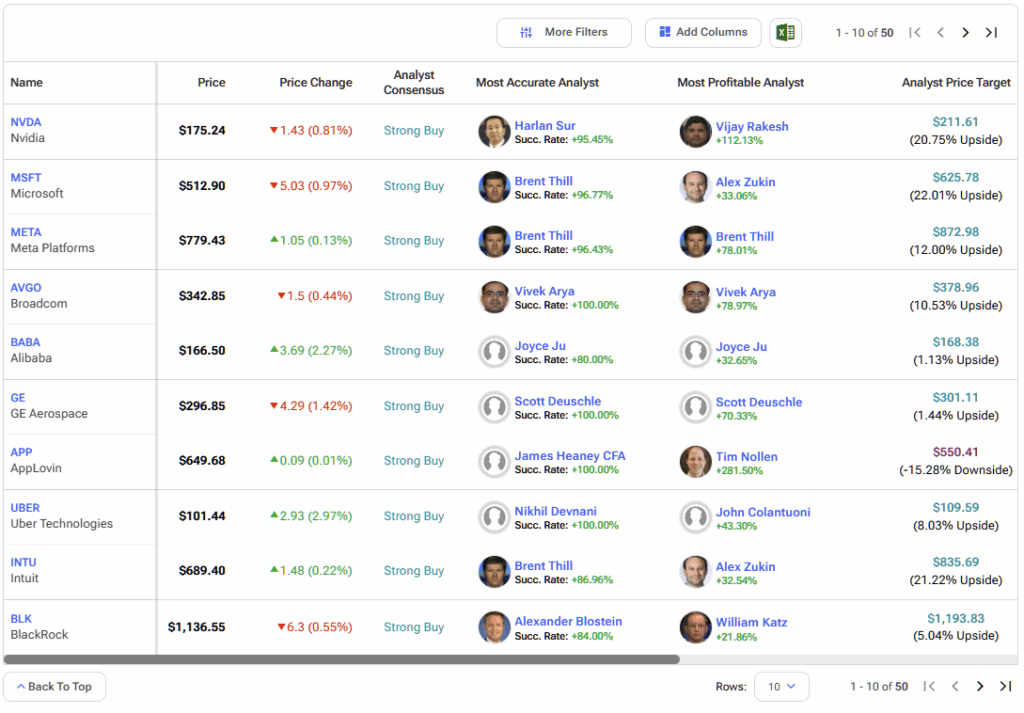Go to next page in bottom pagination
The width and height of the screenshot is (1024, 713).
(x=980, y=686)
